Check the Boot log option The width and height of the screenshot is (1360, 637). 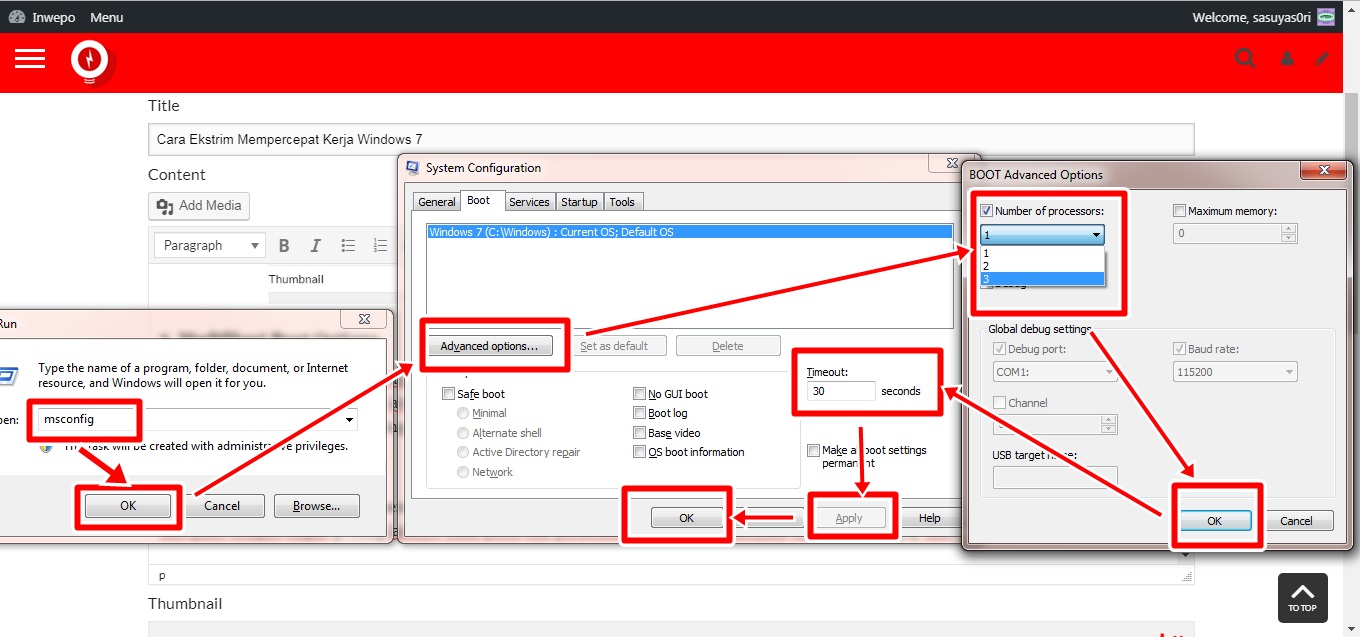click(639, 413)
